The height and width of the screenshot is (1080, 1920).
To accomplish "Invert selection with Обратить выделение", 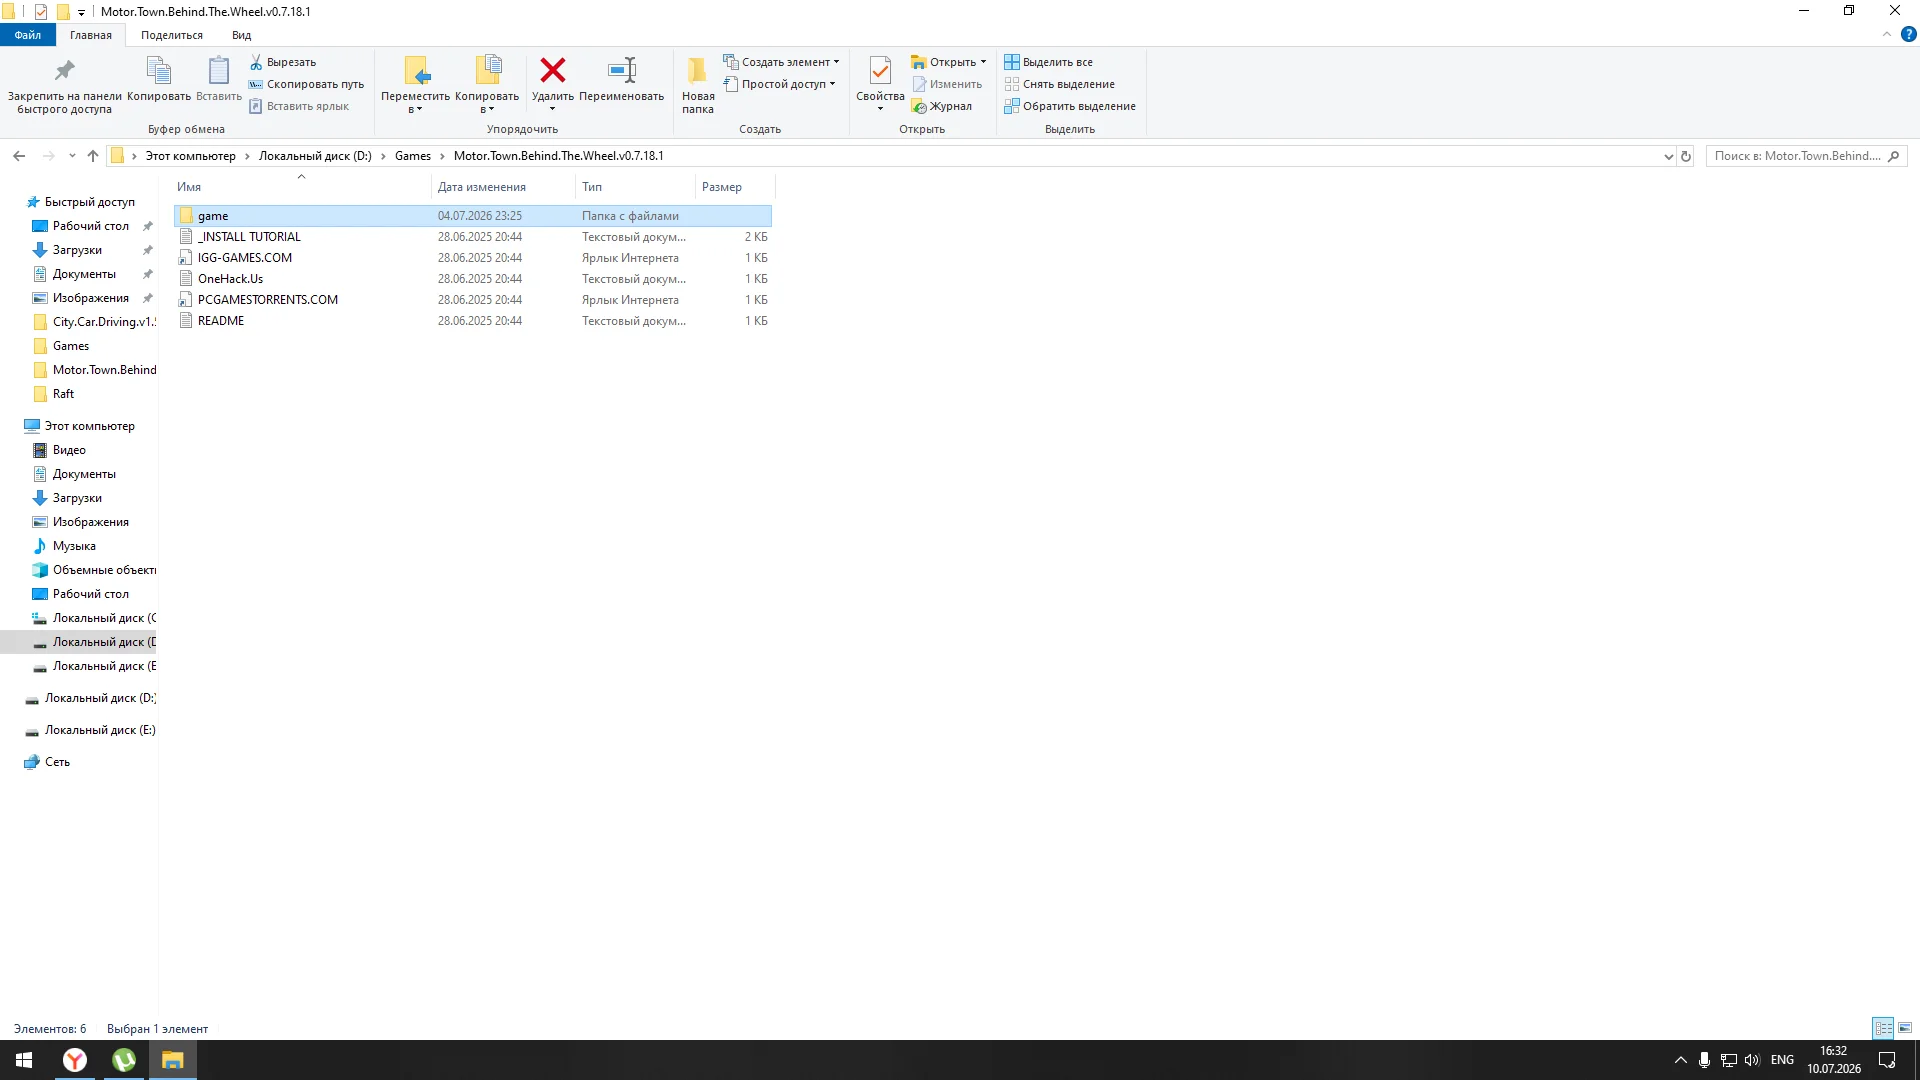I will 1070,106.
